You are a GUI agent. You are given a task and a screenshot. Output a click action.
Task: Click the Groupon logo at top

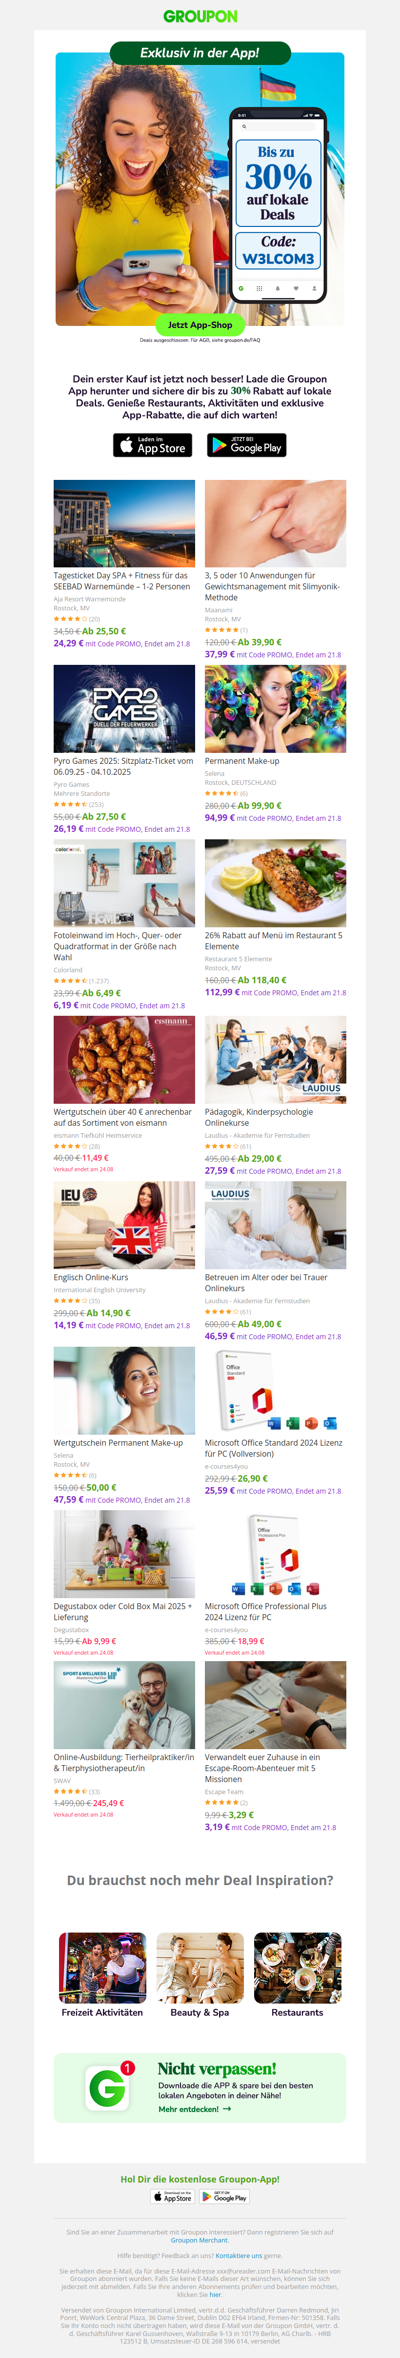pyautogui.click(x=200, y=16)
